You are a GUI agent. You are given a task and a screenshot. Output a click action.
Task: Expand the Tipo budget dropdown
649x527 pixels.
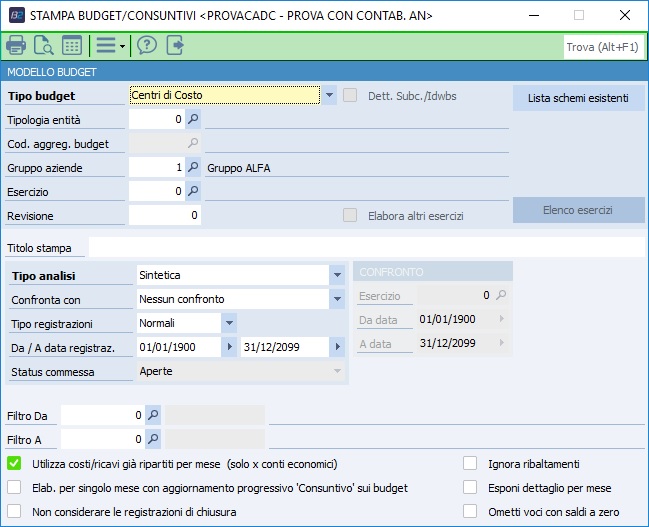click(x=329, y=96)
